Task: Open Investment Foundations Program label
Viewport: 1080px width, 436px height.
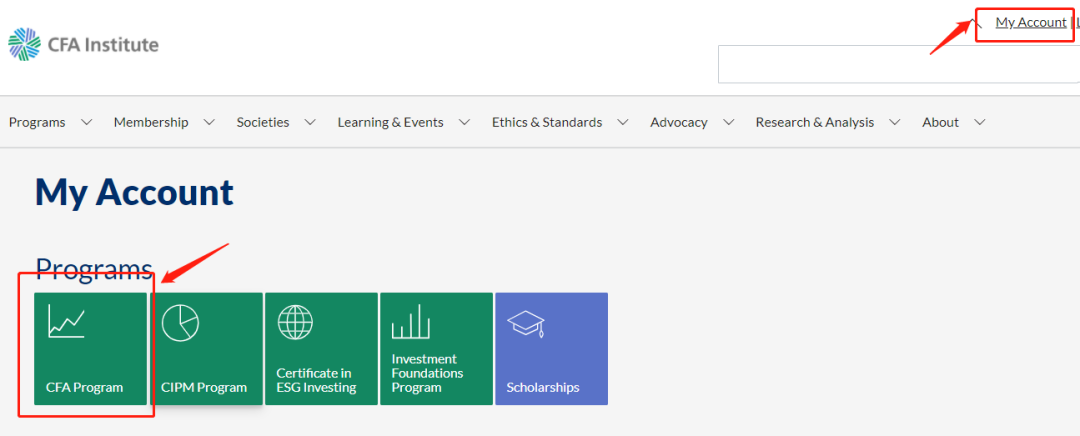Action: [427, 373]
